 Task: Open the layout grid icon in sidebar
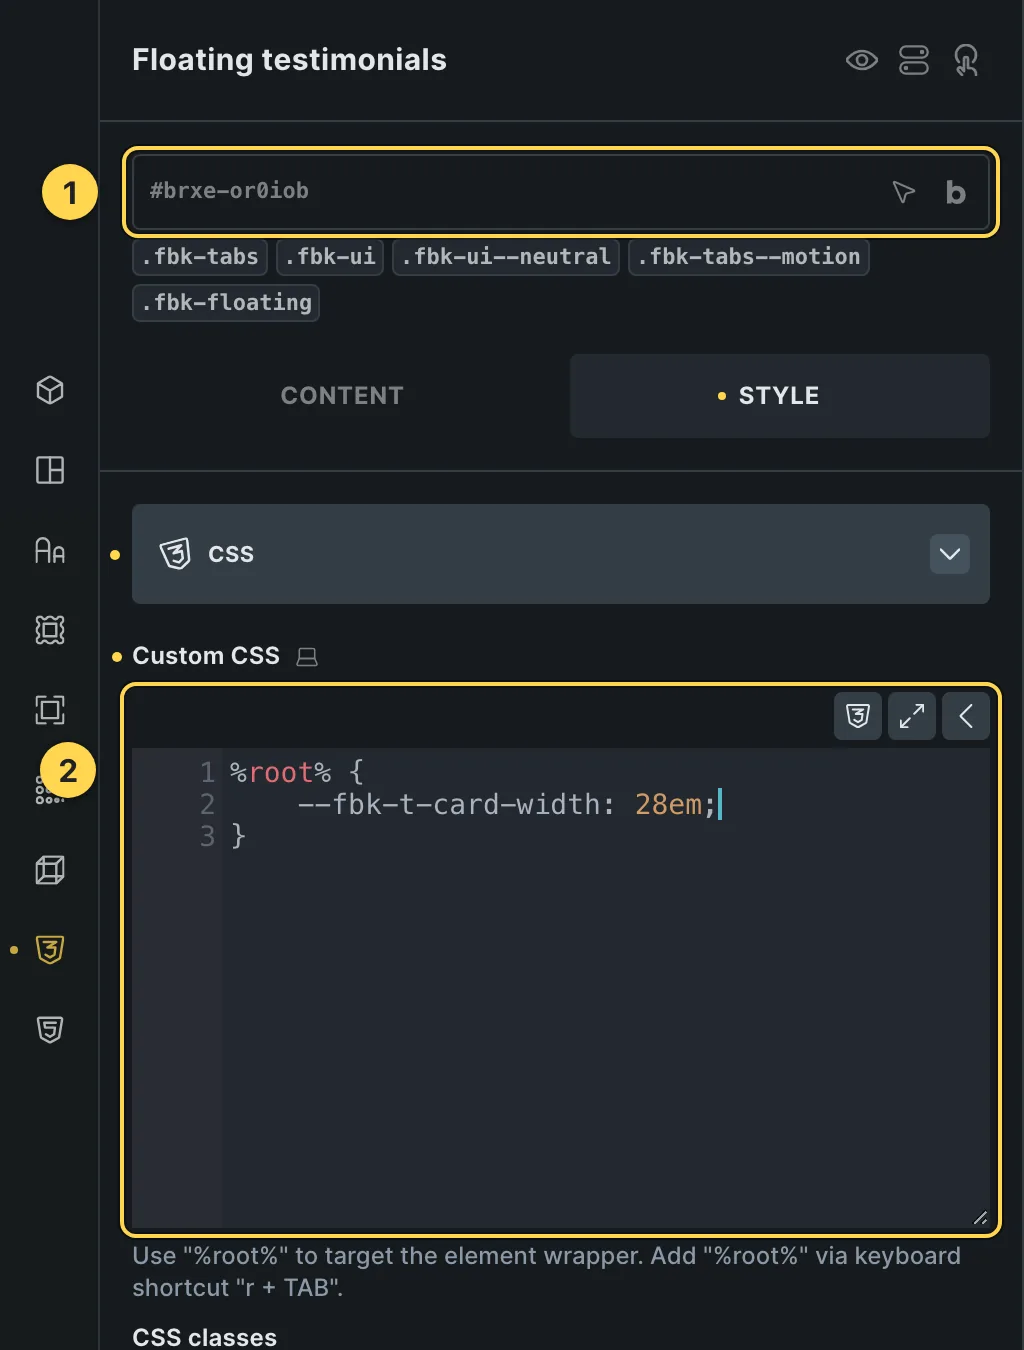(x=50, y=470)
